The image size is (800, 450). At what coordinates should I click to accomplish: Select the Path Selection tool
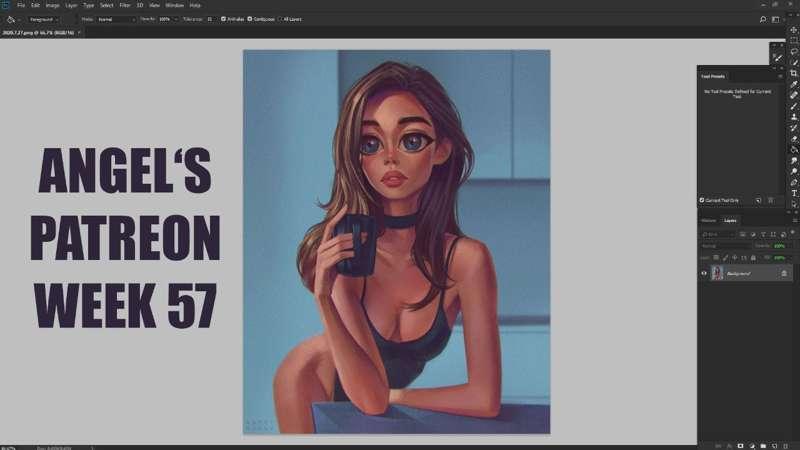pos(794,204)
